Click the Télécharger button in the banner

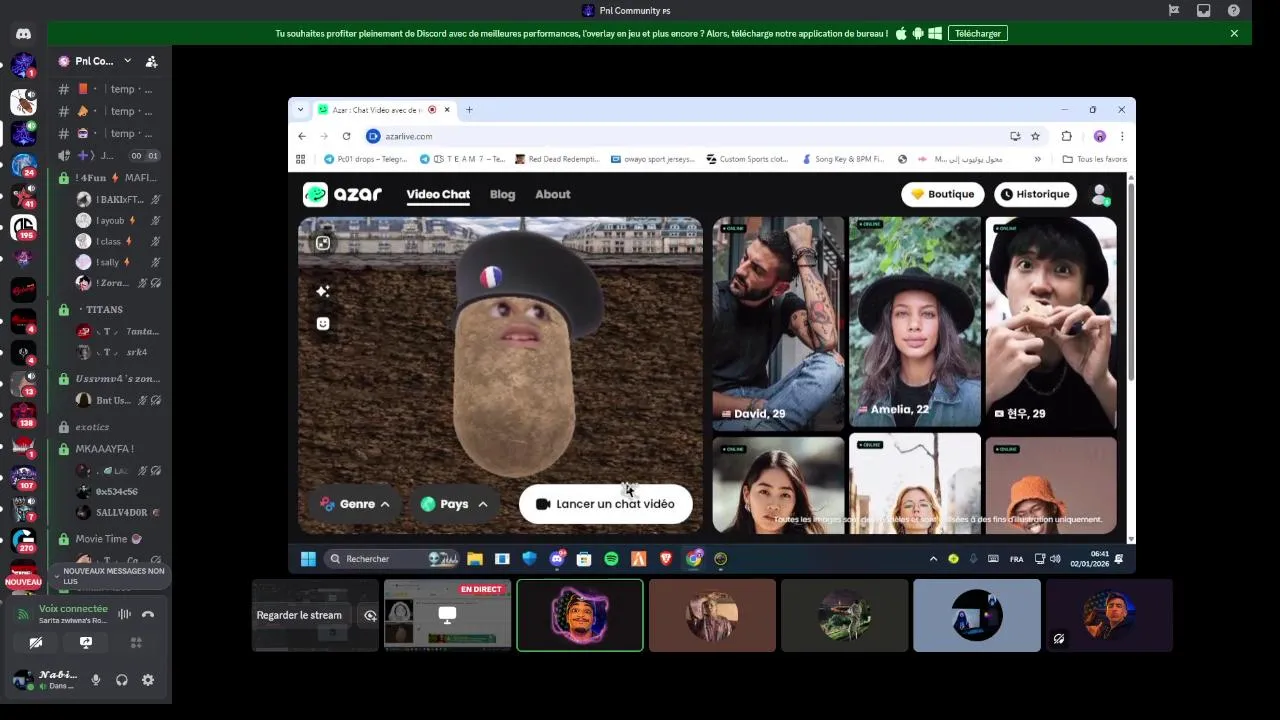977,33
